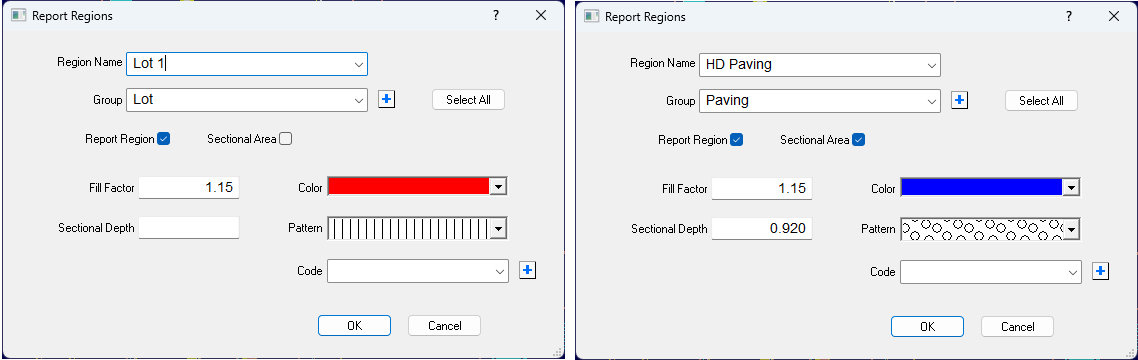Click app icon in left dialog title bar
The height and width of the screenshot is (360, 1138).
[18, 15]
